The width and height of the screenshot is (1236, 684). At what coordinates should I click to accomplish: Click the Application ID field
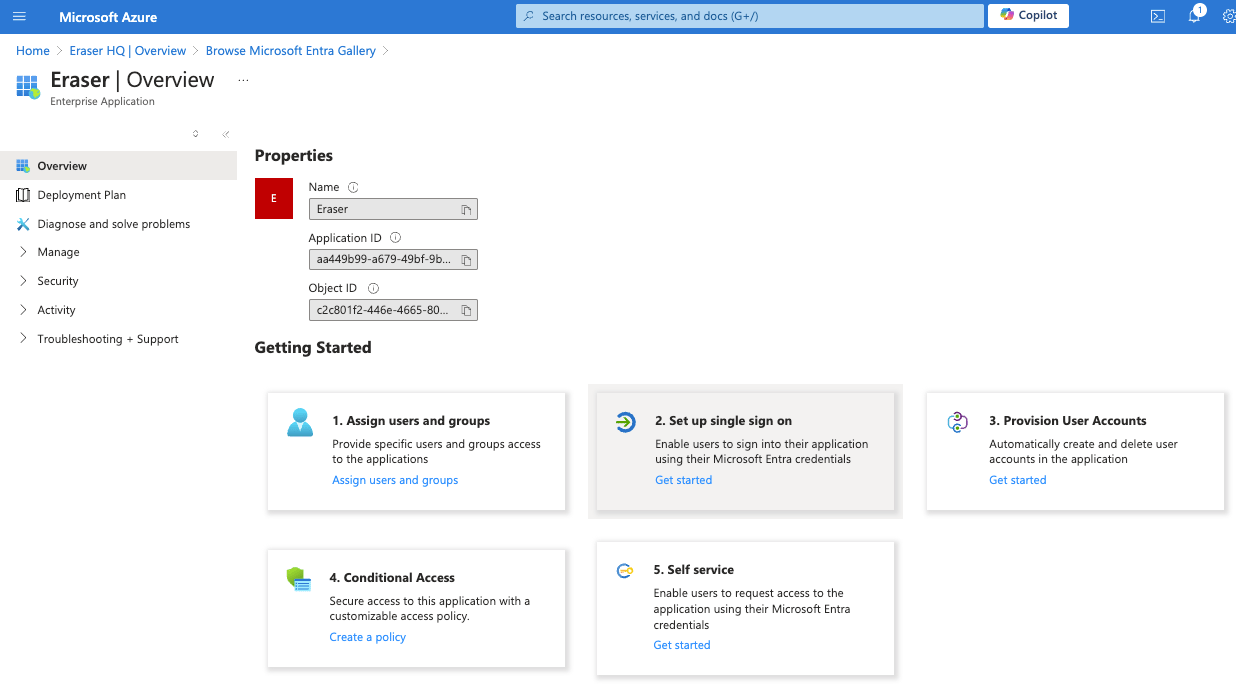pyautogui.click(x=393, y=260)
